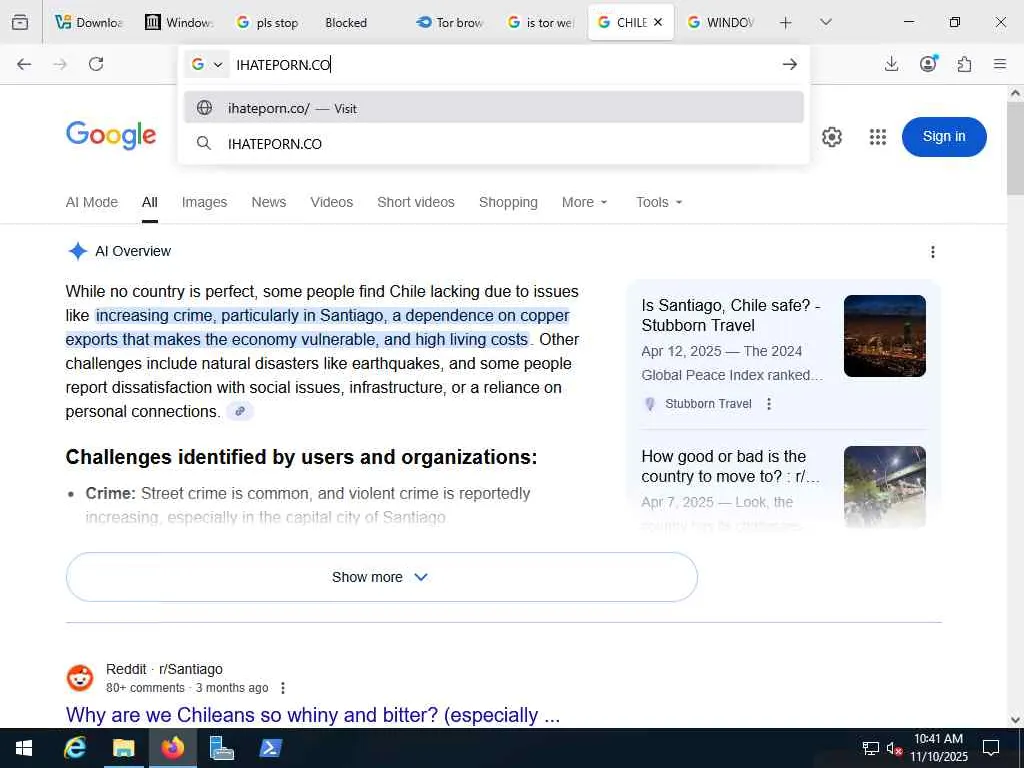
Task: Select the Videos search filter
Action: tap(332, 202)
